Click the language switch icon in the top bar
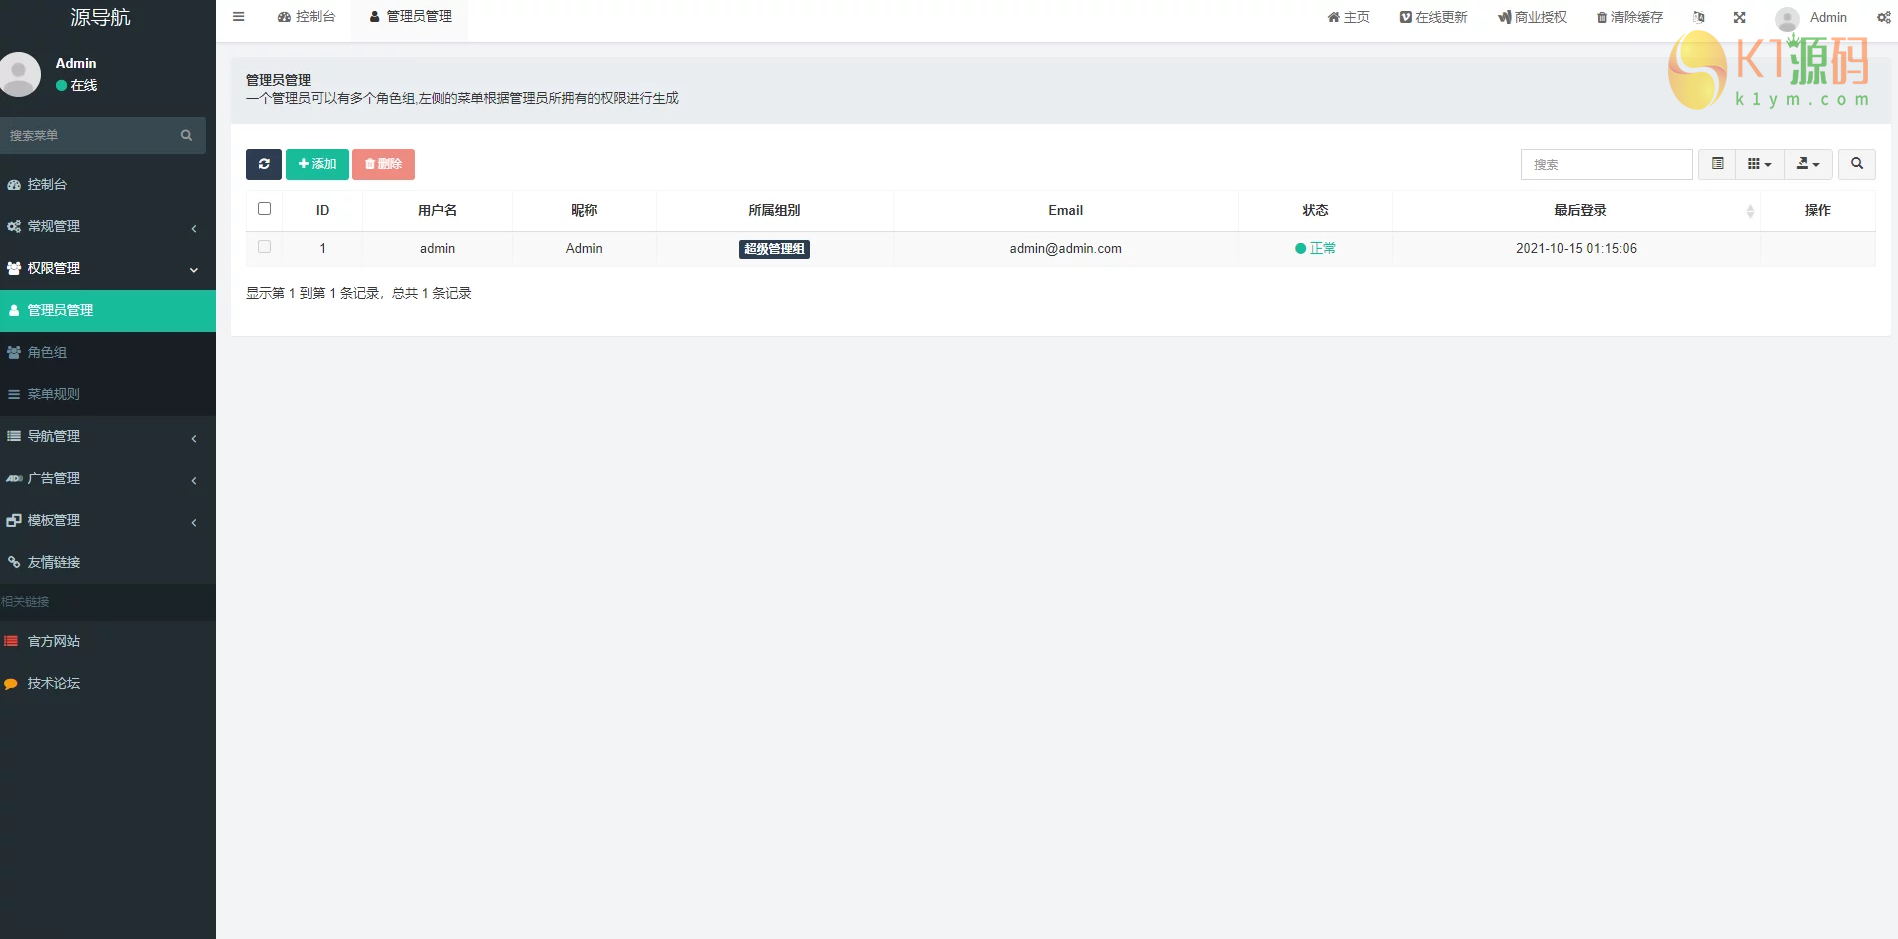Image resolution: width=1898 pixels, height=939 pixels. 1698,17
